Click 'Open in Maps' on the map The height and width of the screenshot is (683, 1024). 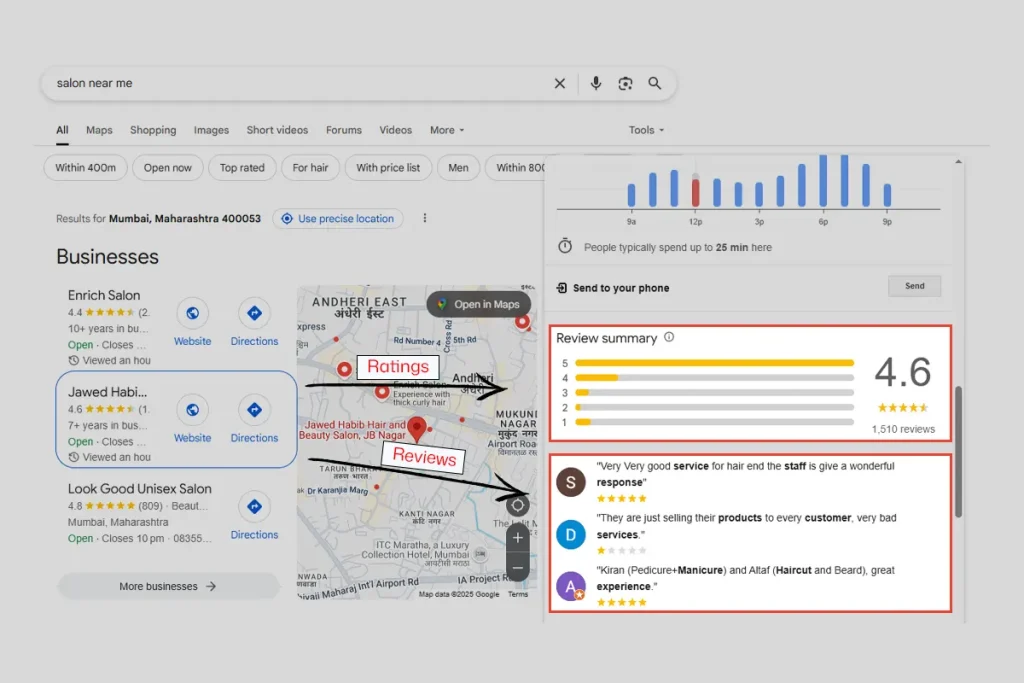[x=479, y=304]
